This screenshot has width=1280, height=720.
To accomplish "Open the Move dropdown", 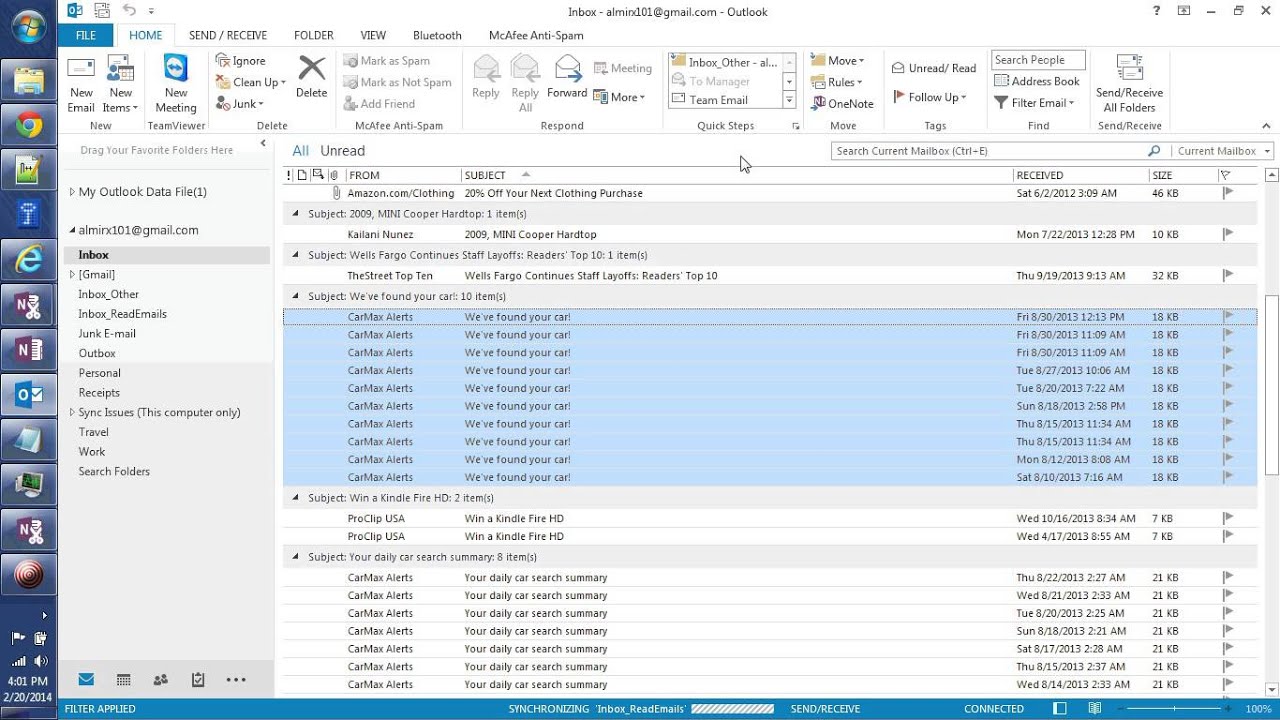I will click(x=838, y=61).
